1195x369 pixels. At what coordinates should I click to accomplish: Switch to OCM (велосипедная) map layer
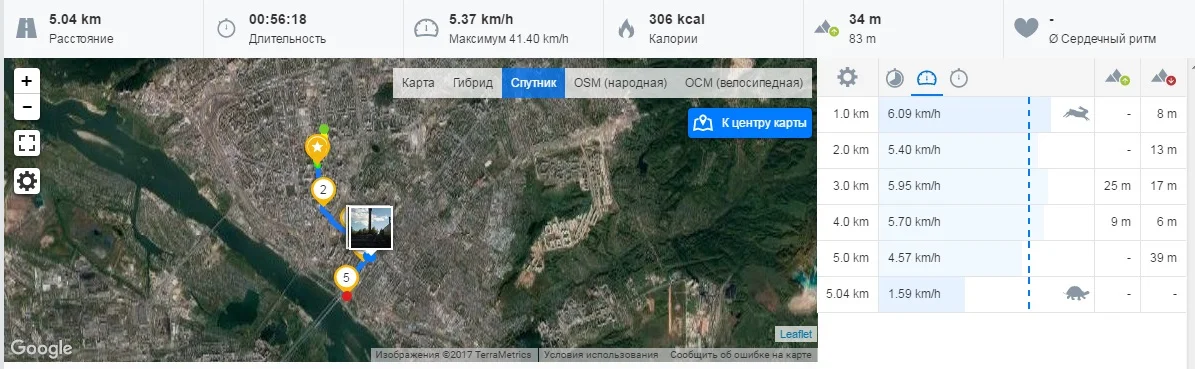click(x=744, y=83)
